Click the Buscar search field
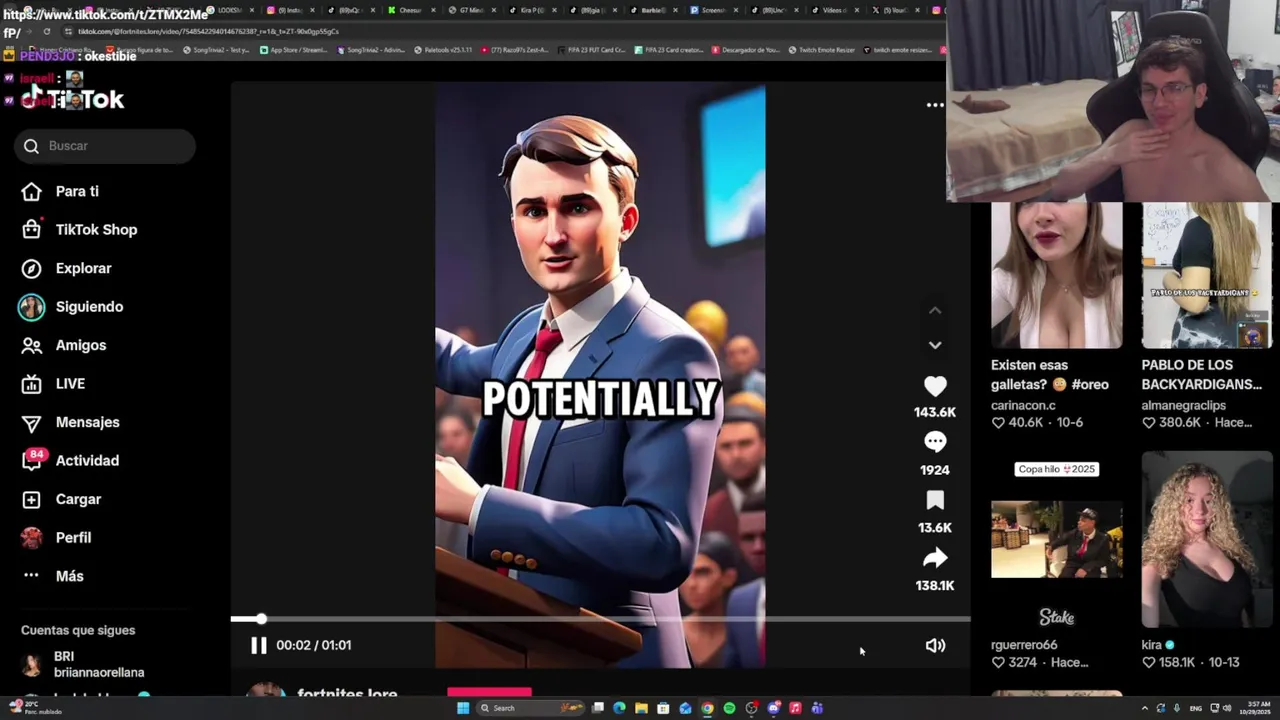This screenshot has width=1280, height=720. coord(105,146)
